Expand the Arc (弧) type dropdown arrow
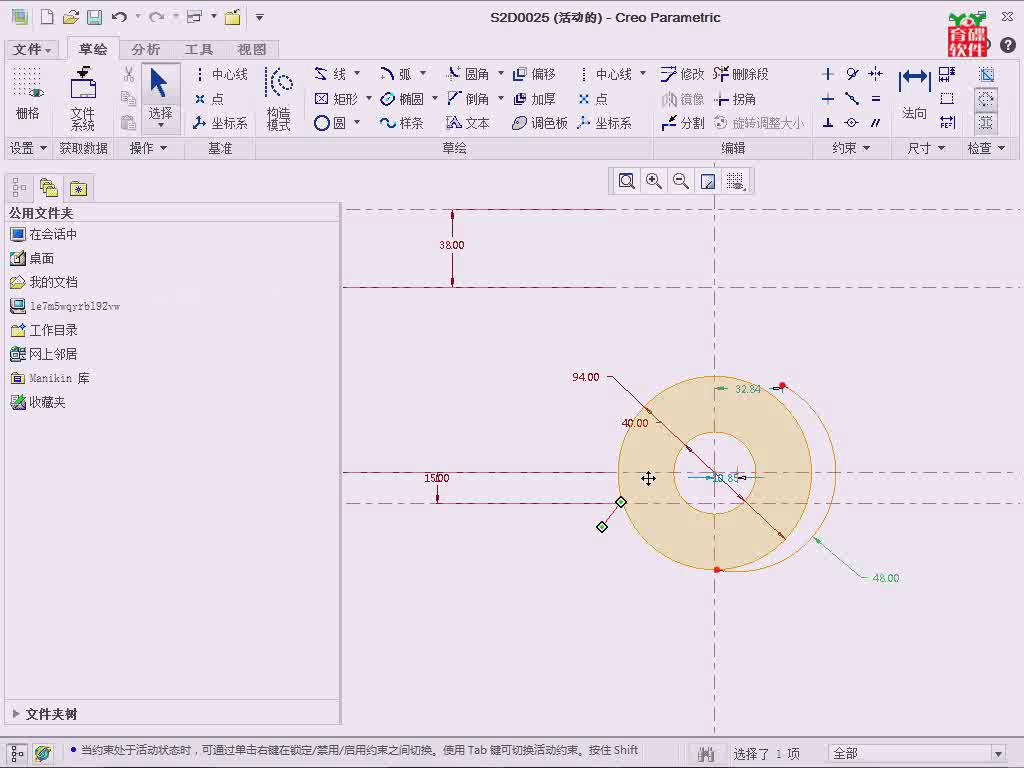This screenshot has width=1024, height=768. tap(423, 73)
